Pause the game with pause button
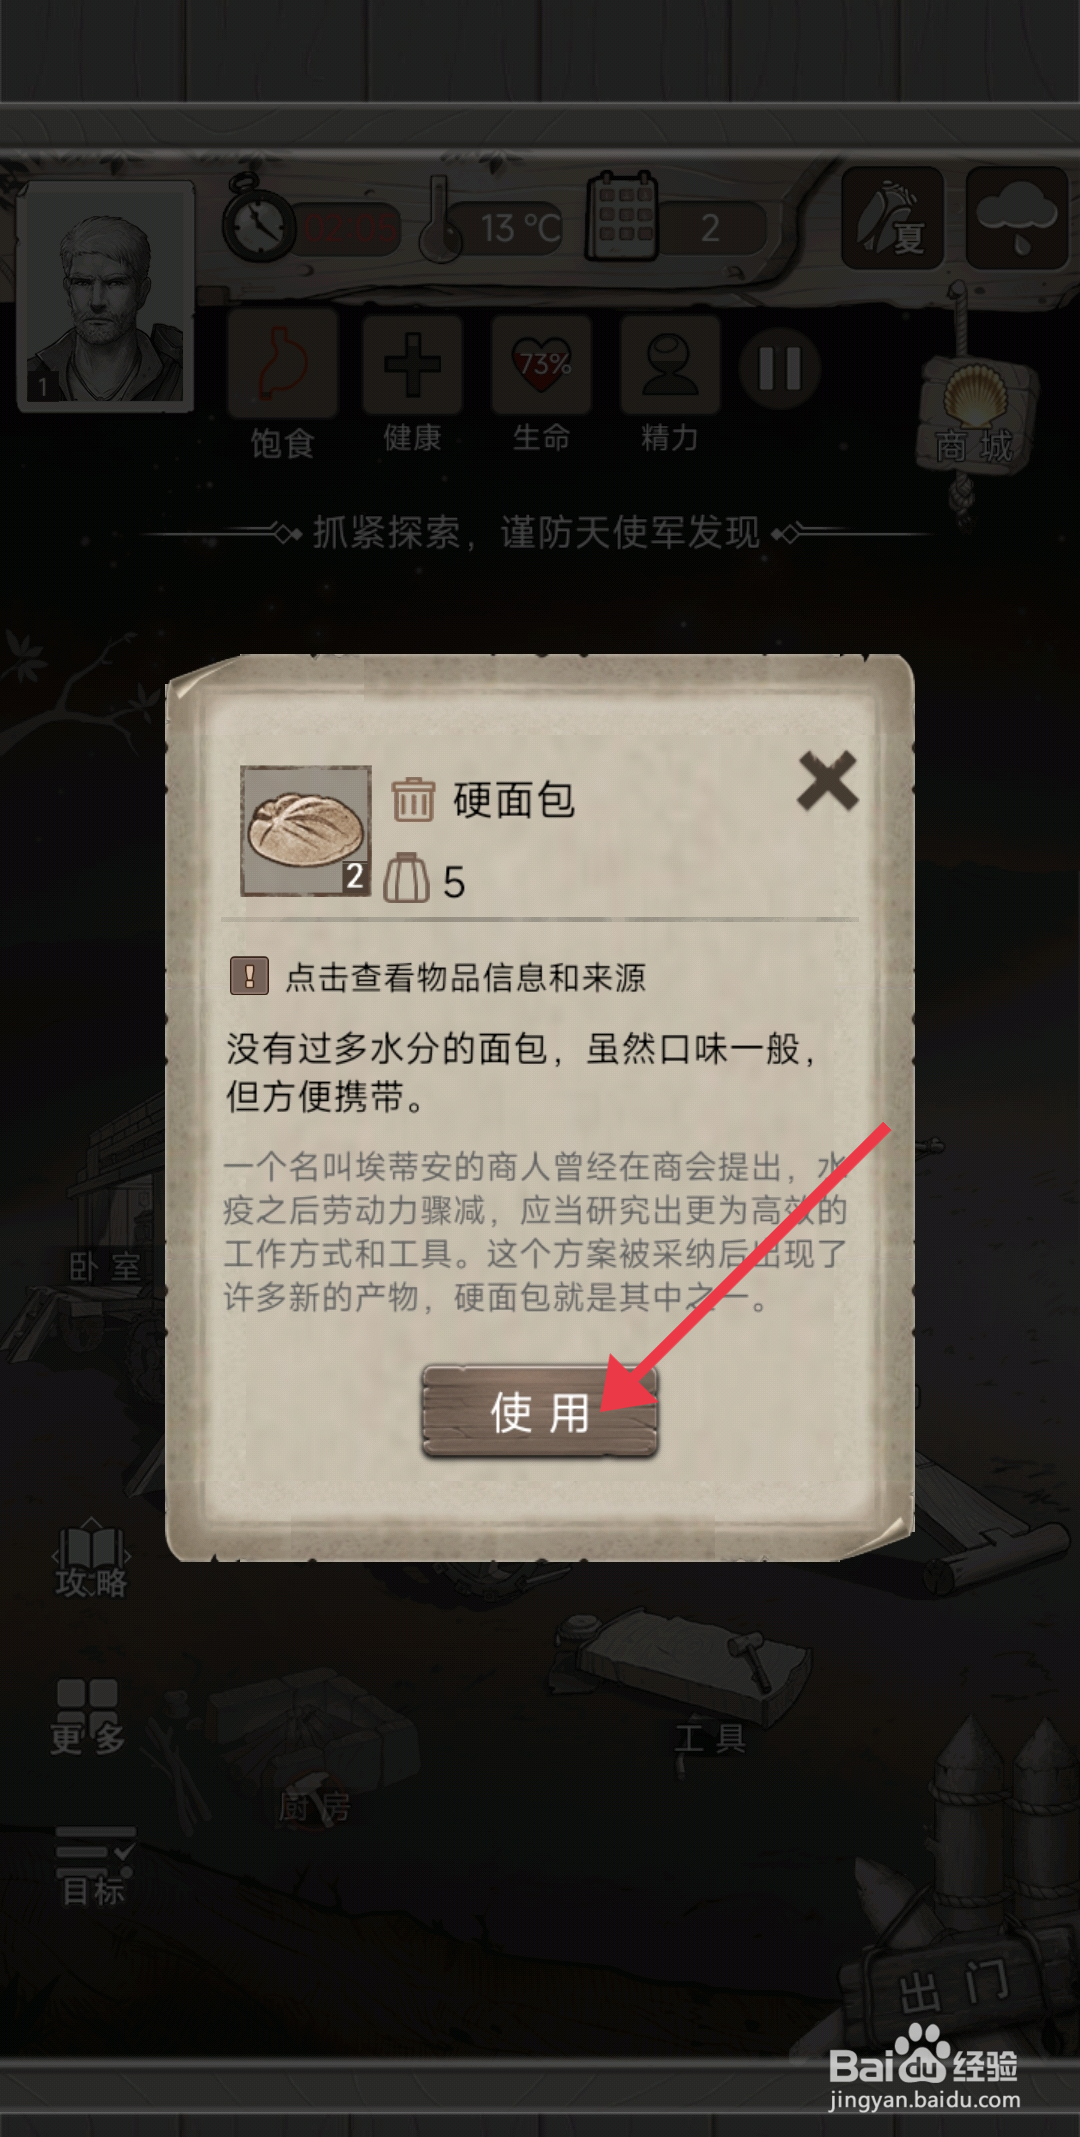1080x2137 pixels. (x=780, y=368)
